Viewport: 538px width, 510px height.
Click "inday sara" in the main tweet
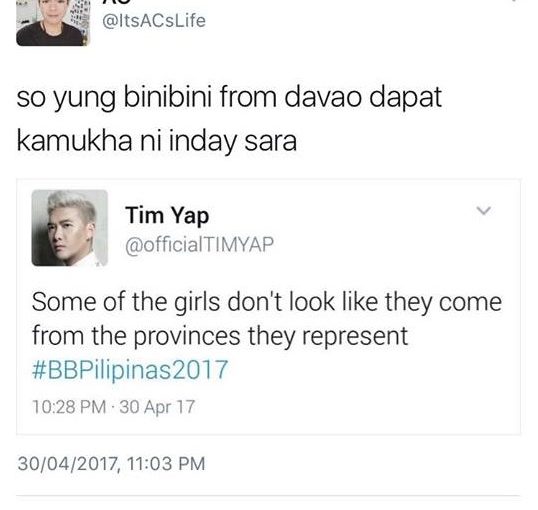(x=233, y=142)
